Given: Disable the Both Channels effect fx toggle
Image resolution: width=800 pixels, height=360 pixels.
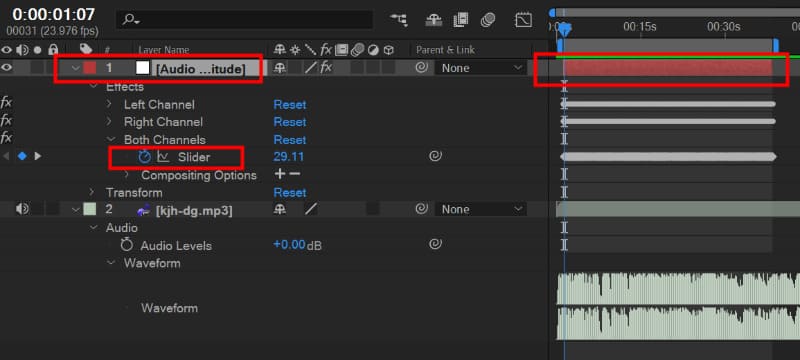Looking at the screenshot, I should (x=6, y=138).
